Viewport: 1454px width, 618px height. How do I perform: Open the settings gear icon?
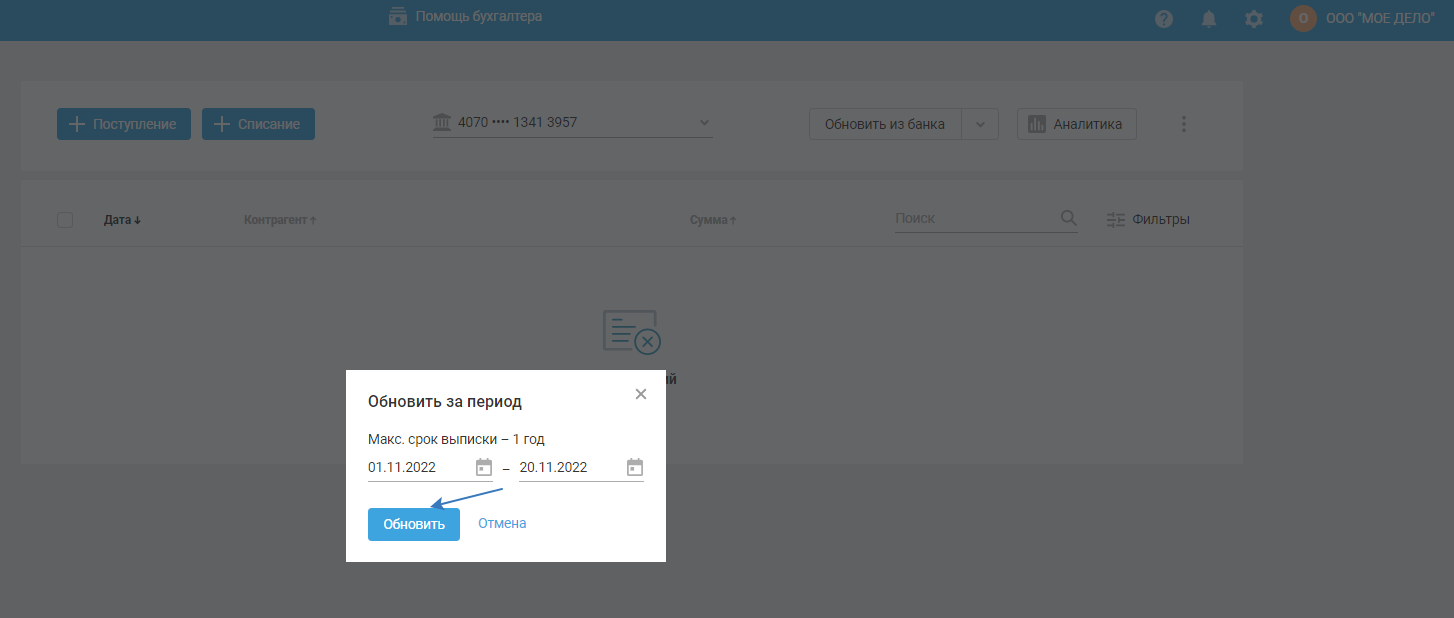(x=1254, y=19)
